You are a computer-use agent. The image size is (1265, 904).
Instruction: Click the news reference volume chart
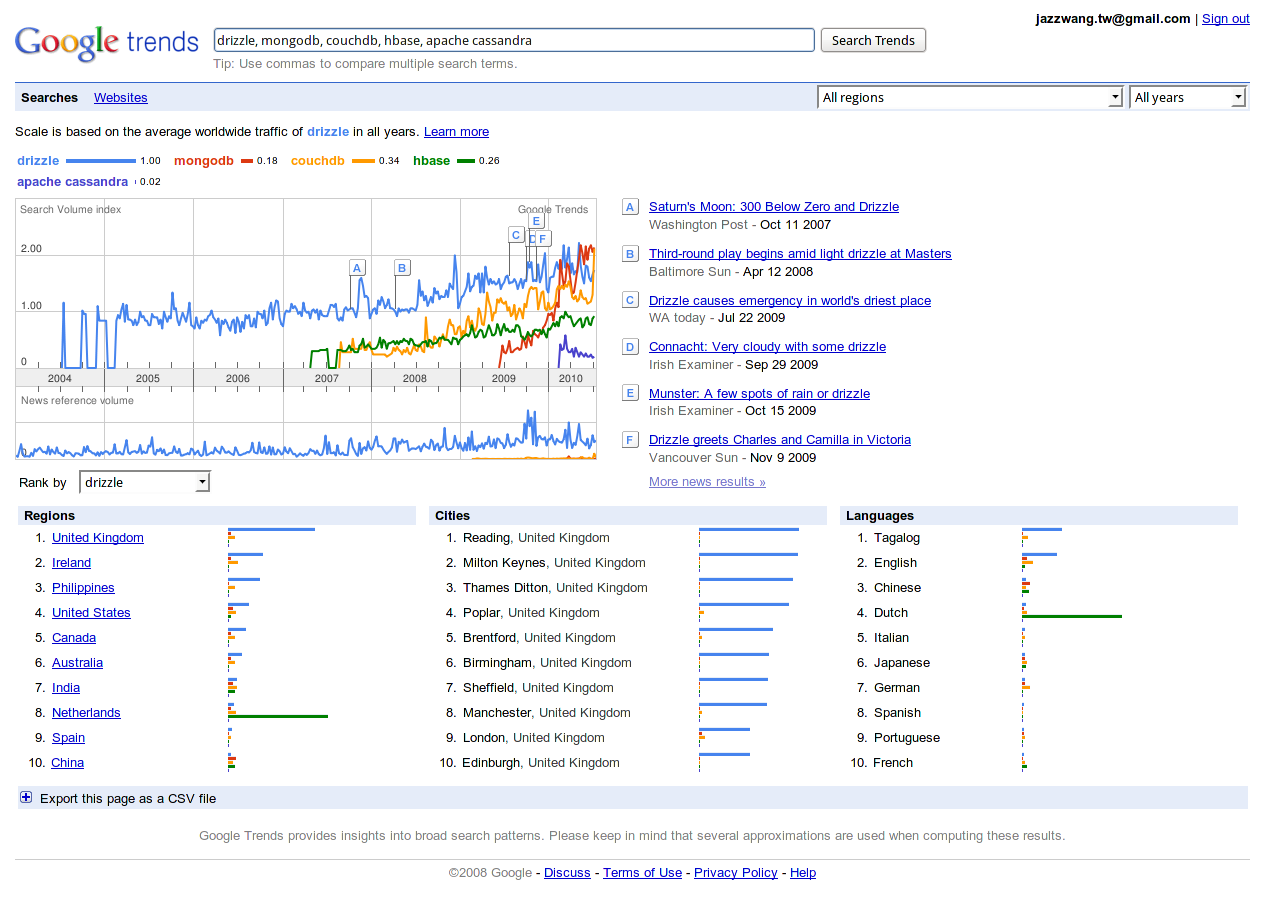306,425
